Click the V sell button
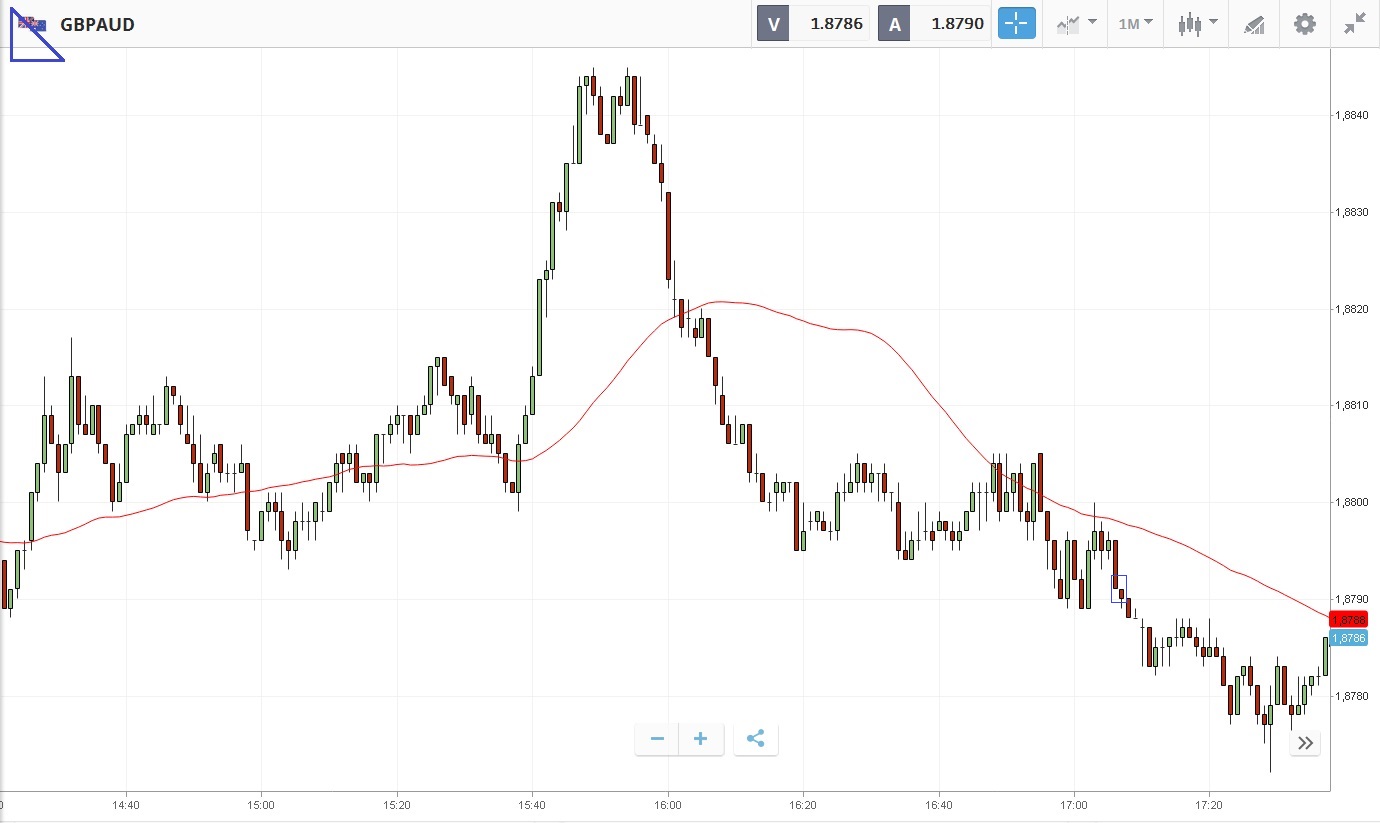 [x=772, y=24]
